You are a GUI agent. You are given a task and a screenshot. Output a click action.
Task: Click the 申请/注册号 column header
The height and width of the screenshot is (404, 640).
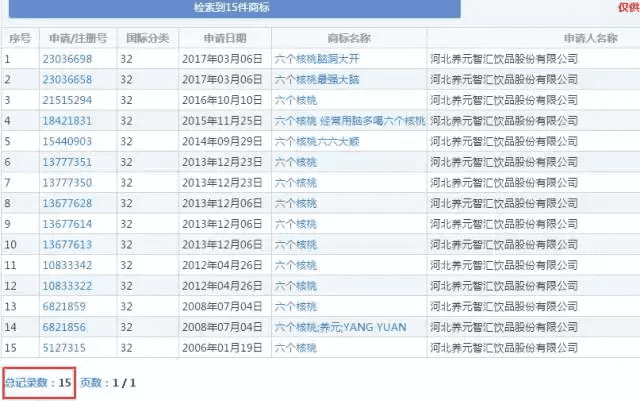coord(78,38)
